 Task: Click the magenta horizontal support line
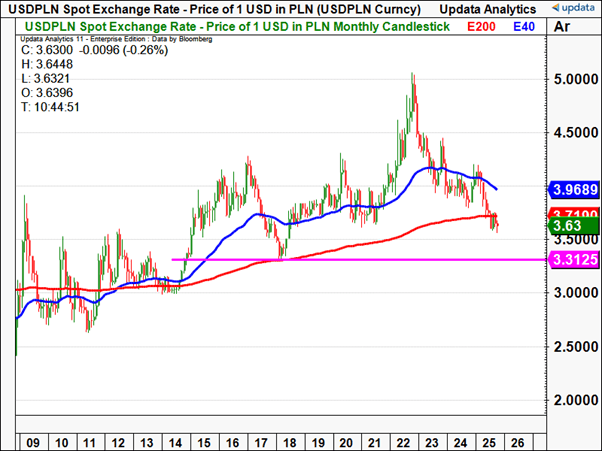(359, 260)
